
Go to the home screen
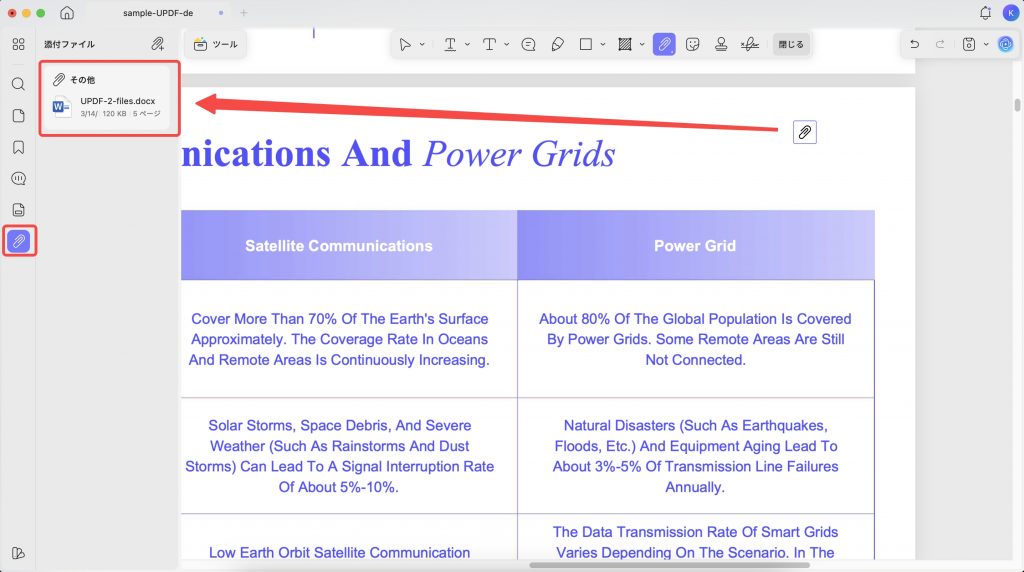pyautogui.click(x=67, y=13)
